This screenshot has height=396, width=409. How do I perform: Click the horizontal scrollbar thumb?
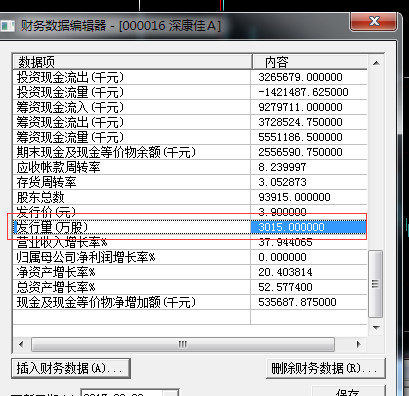click(183, 344)
